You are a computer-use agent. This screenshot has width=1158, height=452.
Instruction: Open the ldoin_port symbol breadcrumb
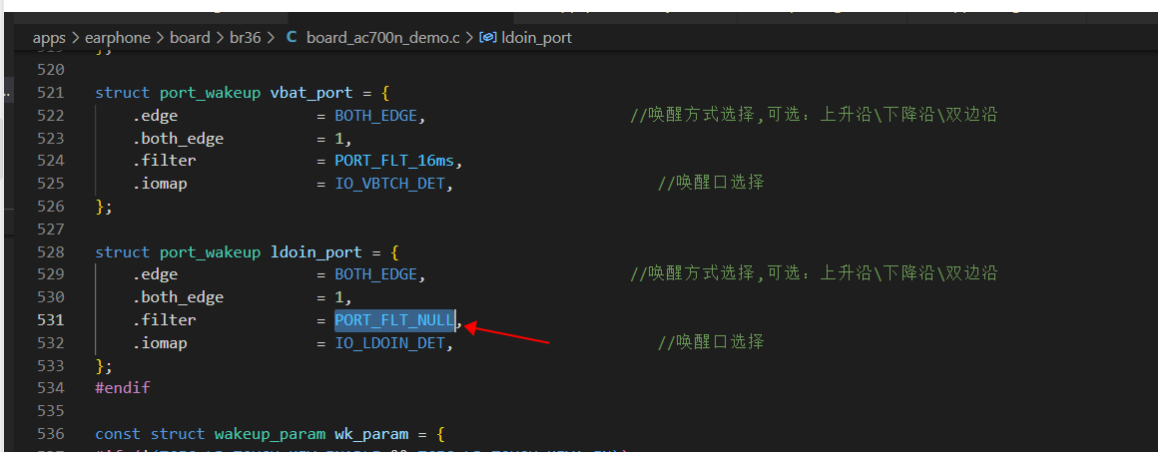(537, 37)
